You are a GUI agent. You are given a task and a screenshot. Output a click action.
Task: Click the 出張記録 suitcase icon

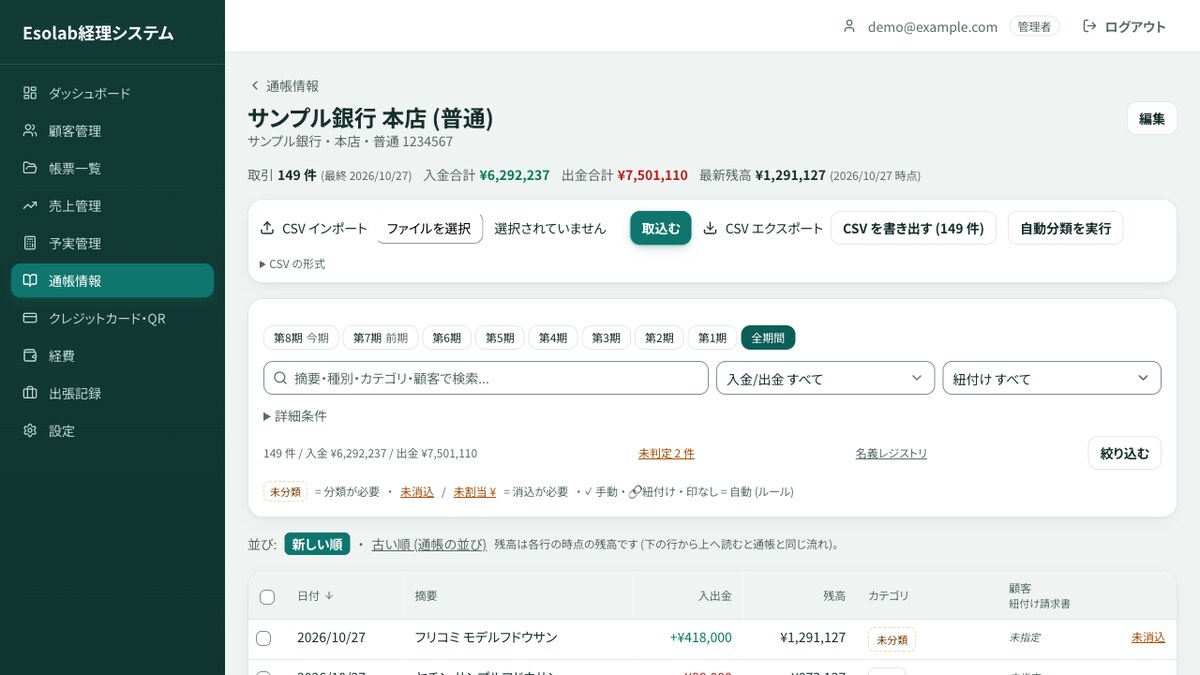coord(30,393)
